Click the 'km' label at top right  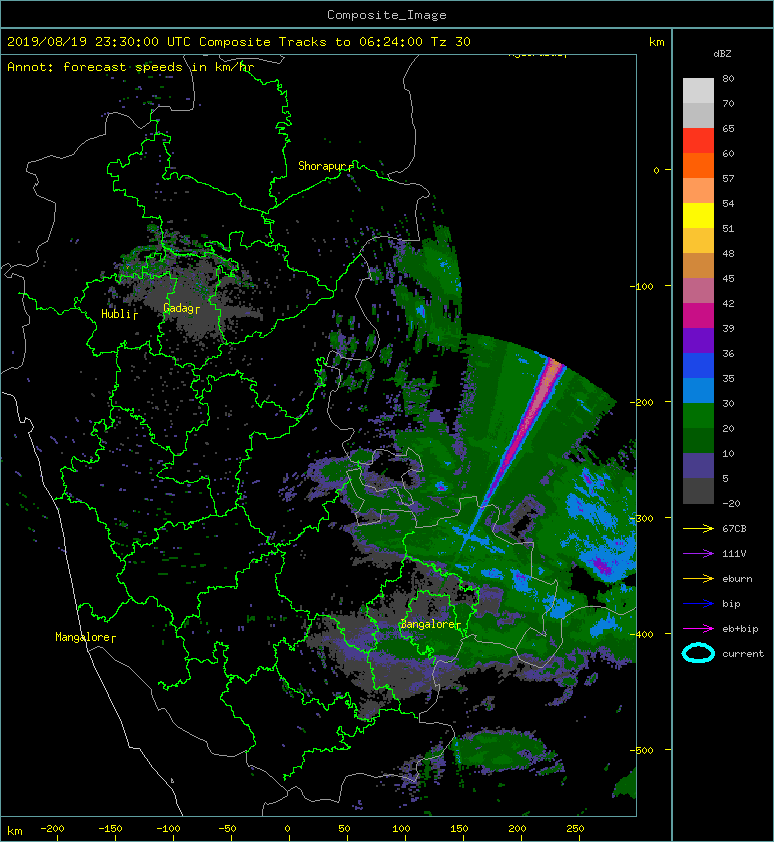coord(656,42)
